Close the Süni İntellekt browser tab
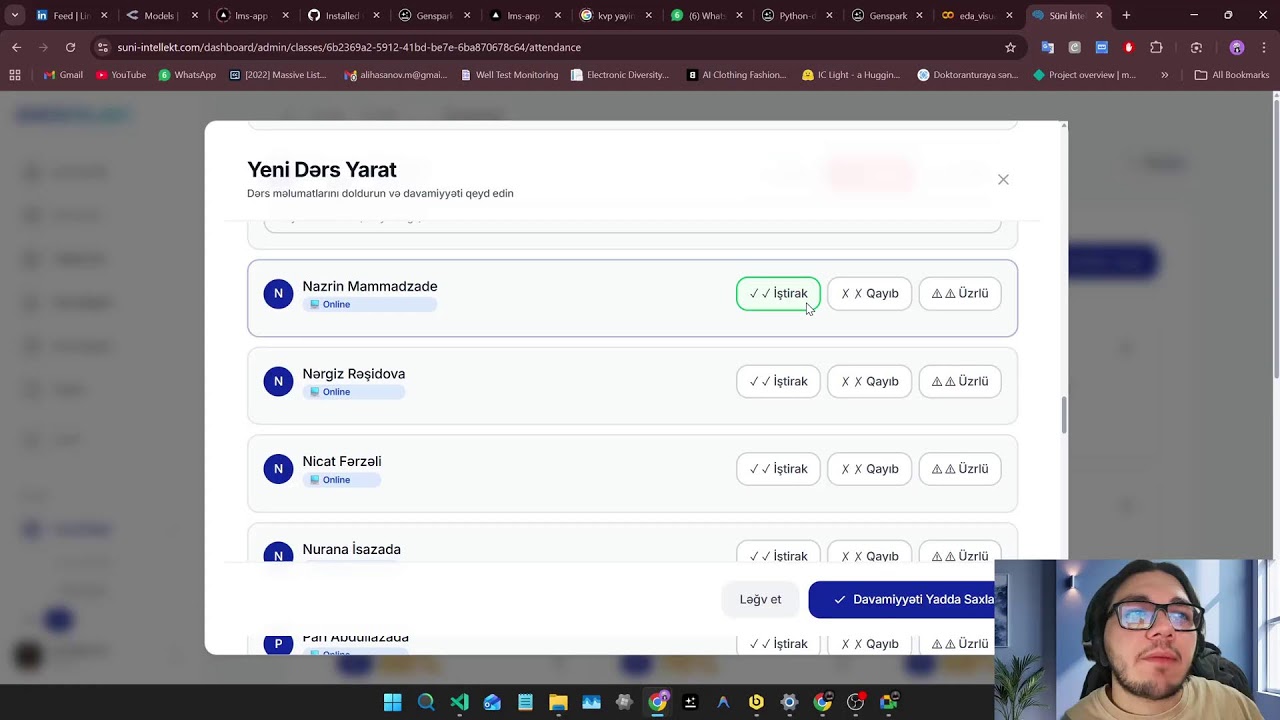This screenshot has height=720, width=1280. click(1099, 15)
